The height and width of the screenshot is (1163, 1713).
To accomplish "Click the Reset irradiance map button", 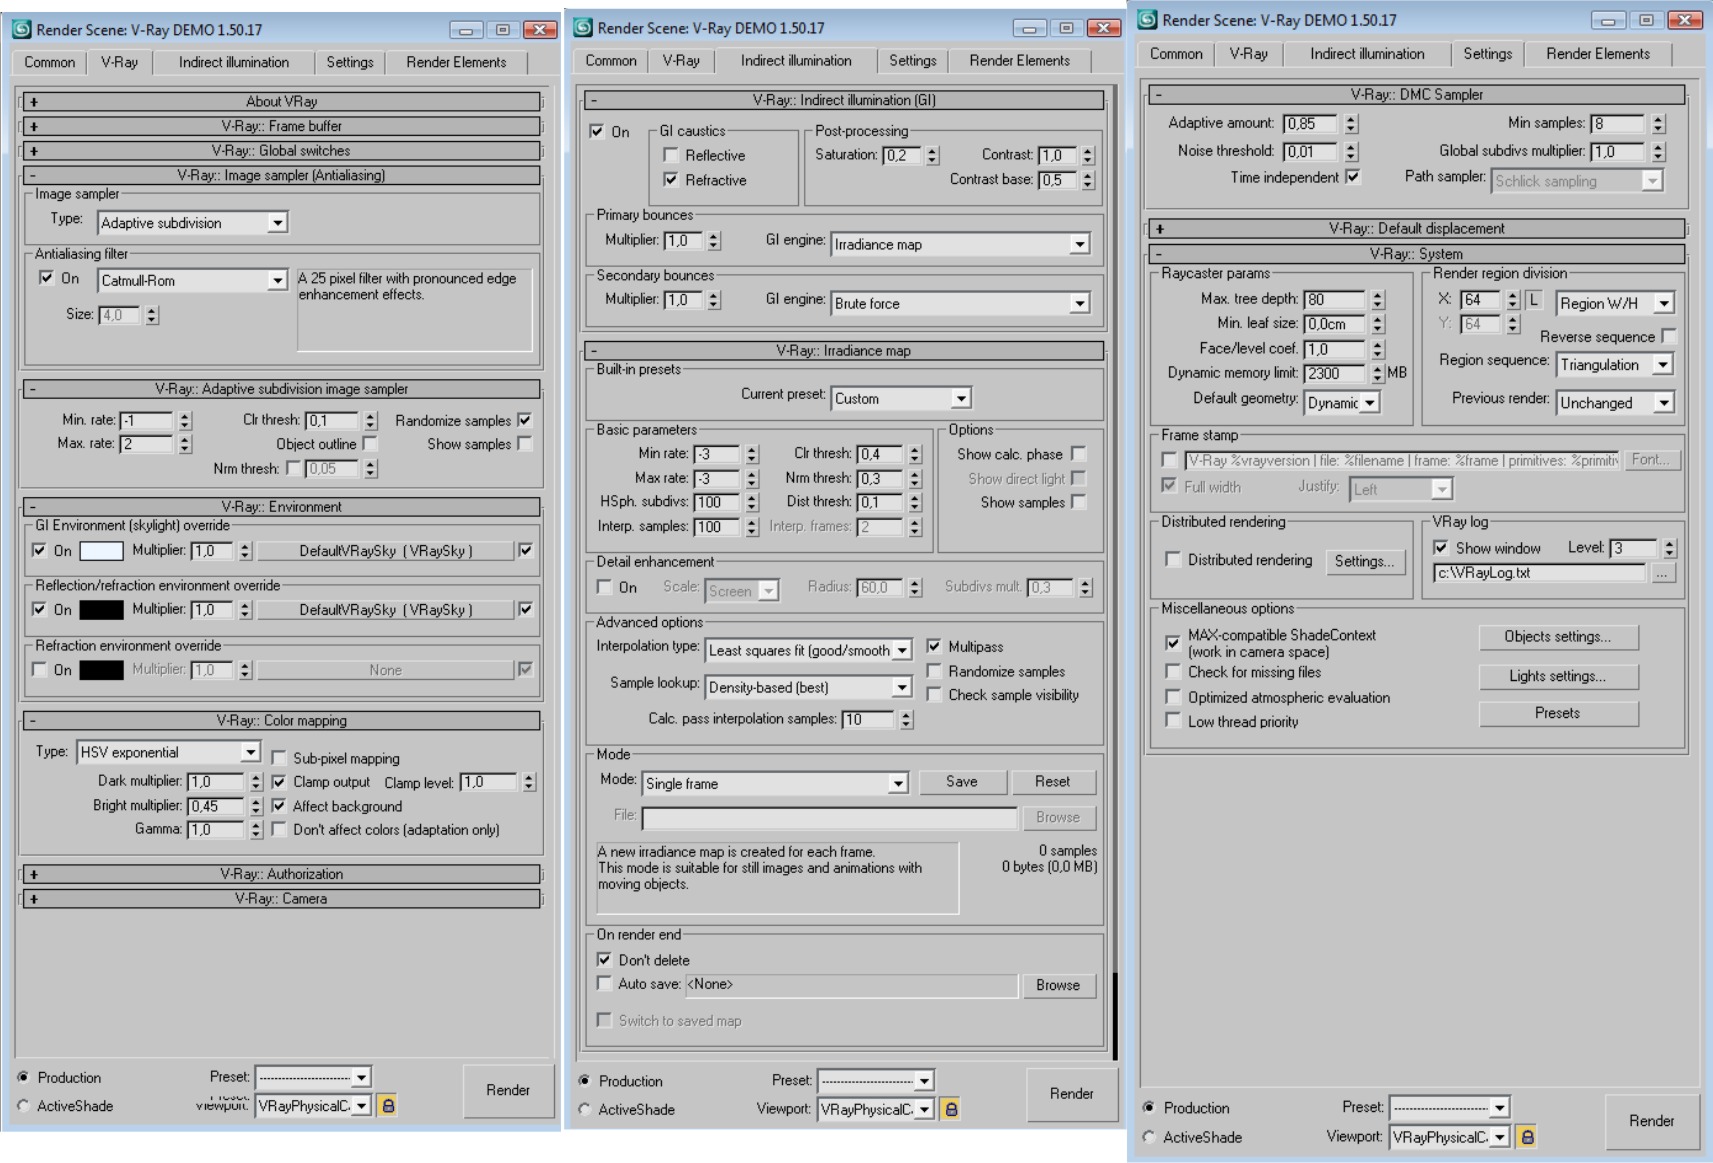I will (1052, 782).
